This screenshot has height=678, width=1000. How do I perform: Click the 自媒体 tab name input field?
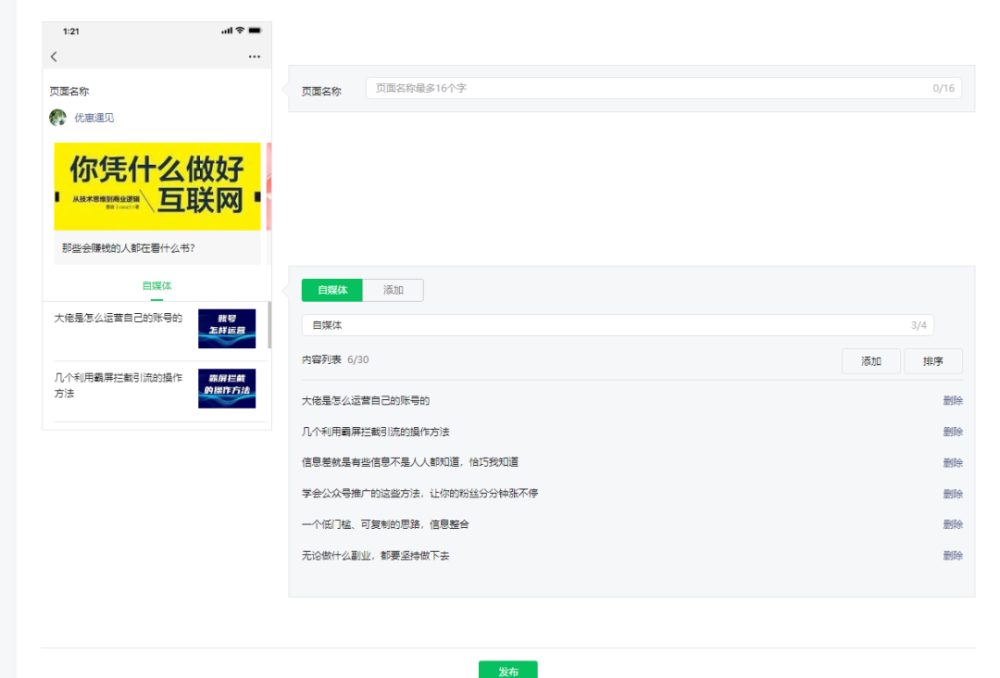(x=618, y=325)
